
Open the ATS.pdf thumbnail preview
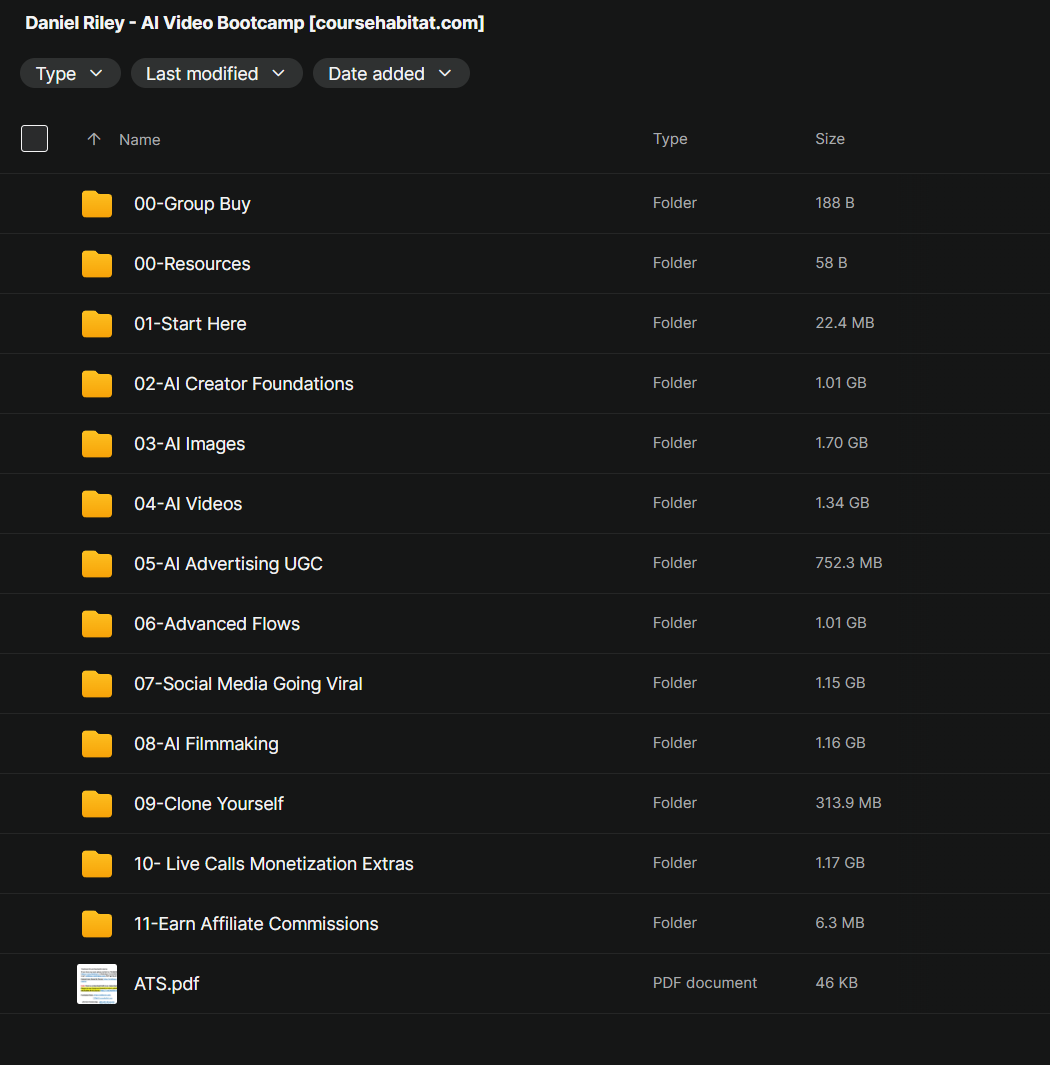point(96,983)
